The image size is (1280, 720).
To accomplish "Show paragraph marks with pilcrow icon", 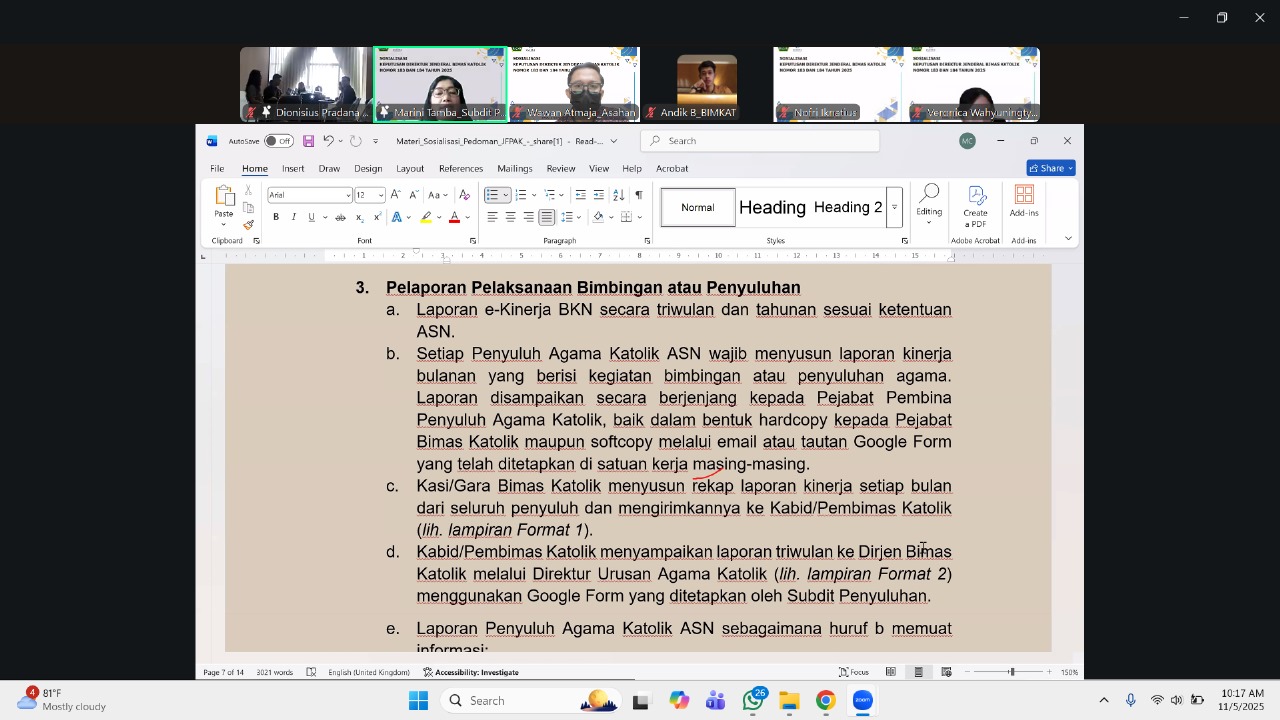I will click(639, 195).
